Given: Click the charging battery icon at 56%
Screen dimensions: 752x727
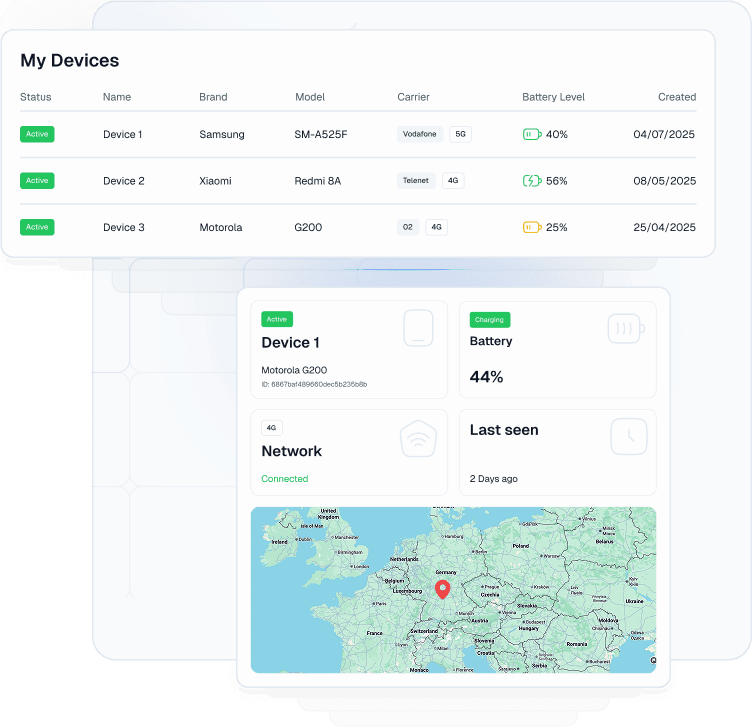Looking at the screenshot, I should point(532,181).
